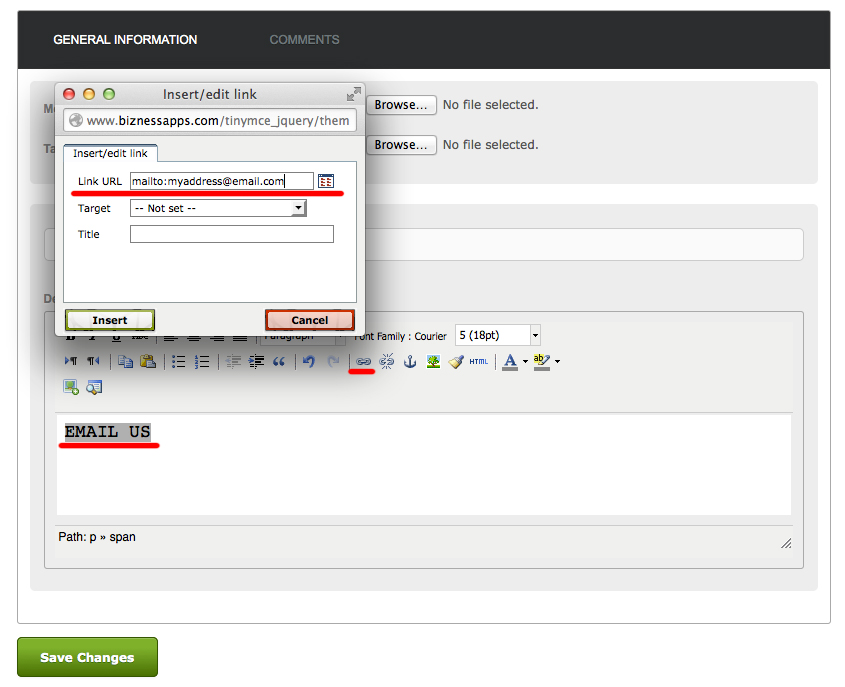Click the insert image icon in toolbar

(x=433, y=361)
